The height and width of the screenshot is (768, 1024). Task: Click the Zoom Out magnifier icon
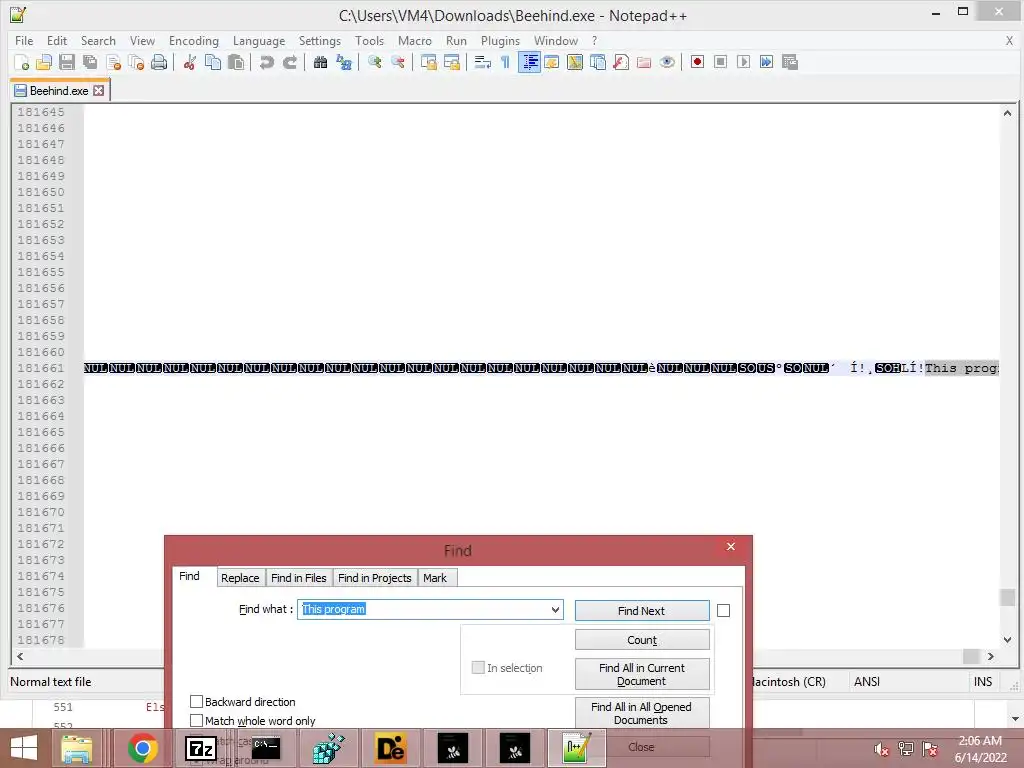click(397, 62)
